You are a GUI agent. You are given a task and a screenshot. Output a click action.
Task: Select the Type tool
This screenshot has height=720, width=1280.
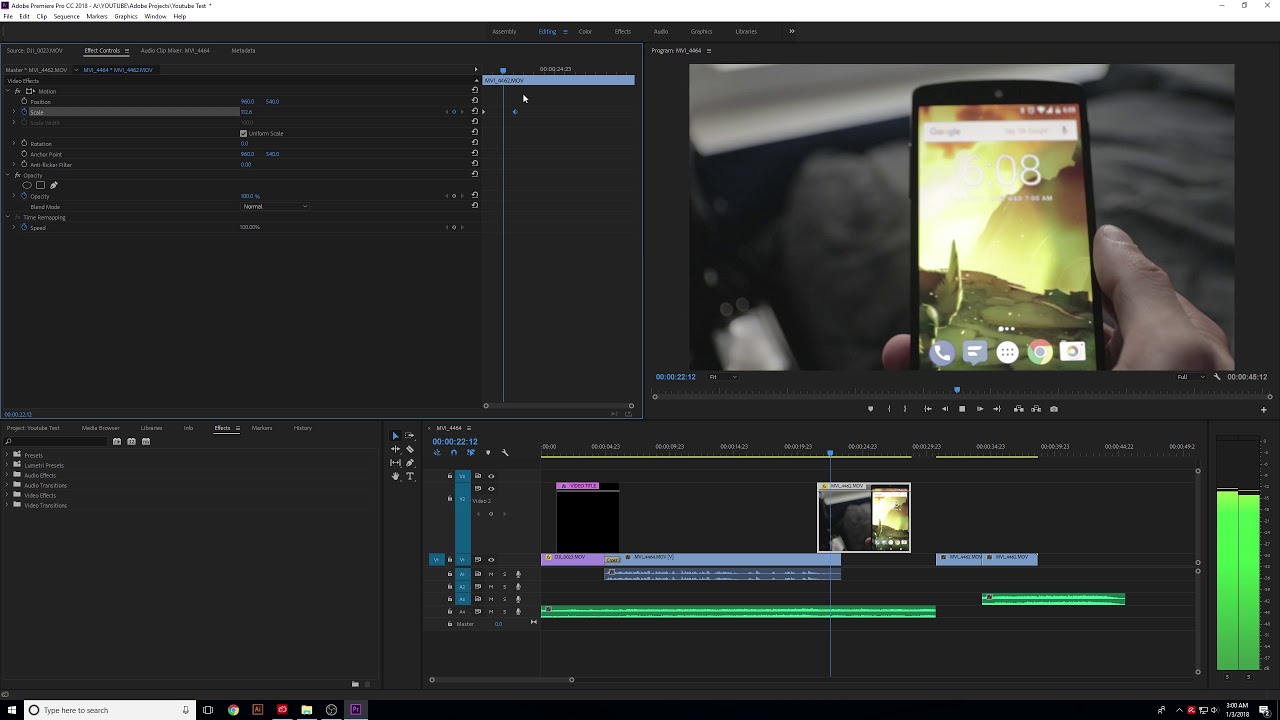coord(410,476)
